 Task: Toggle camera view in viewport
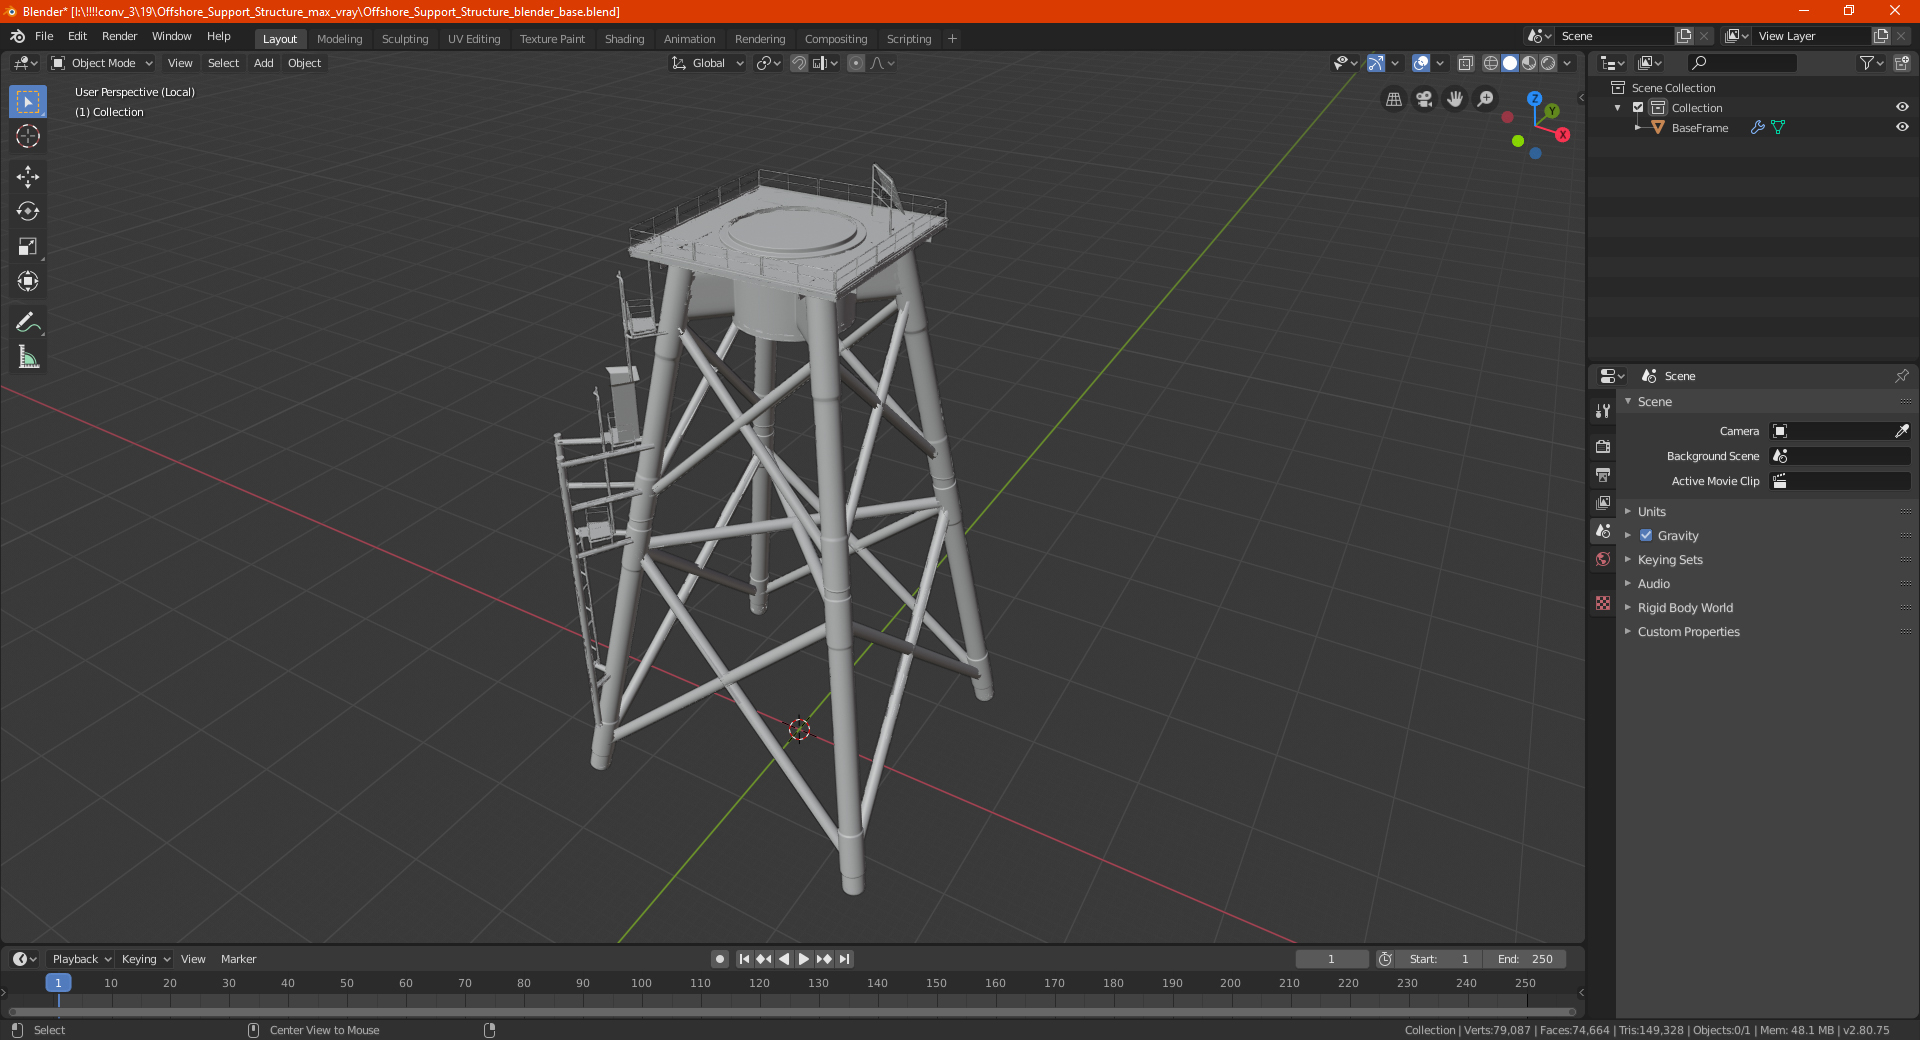click(1424, 99)
